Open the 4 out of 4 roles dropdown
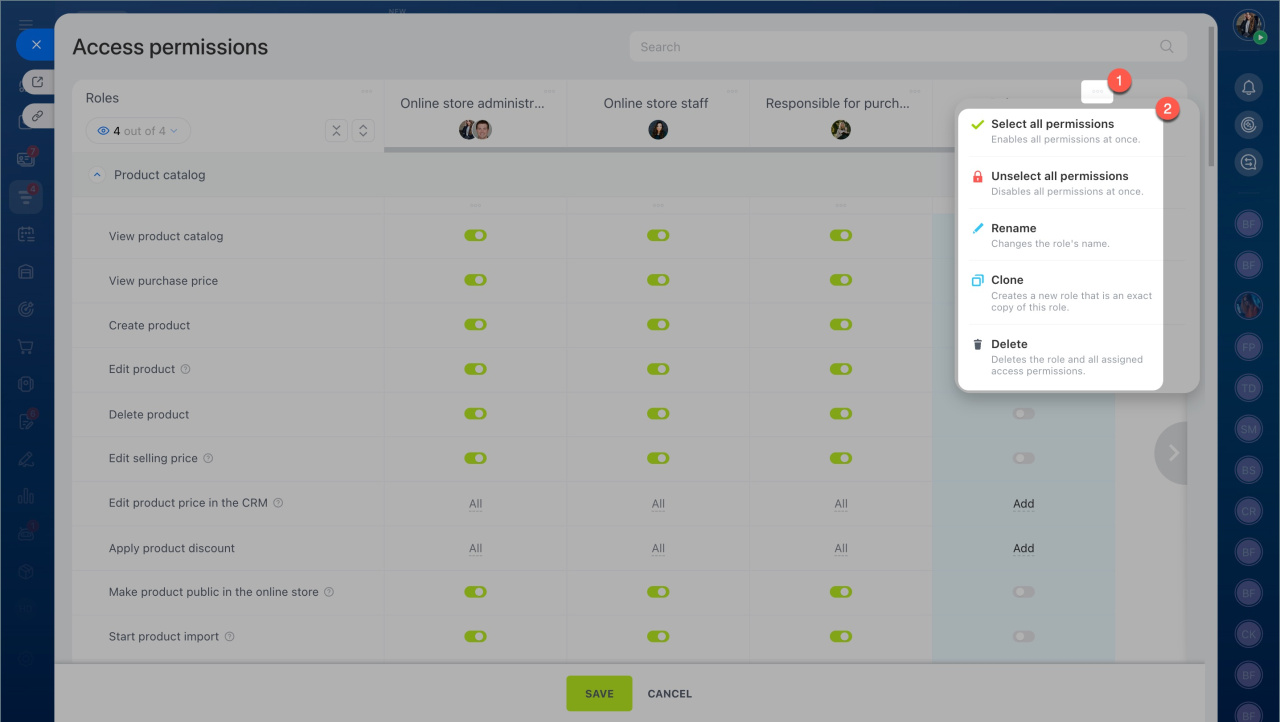 tap(138, 131)
